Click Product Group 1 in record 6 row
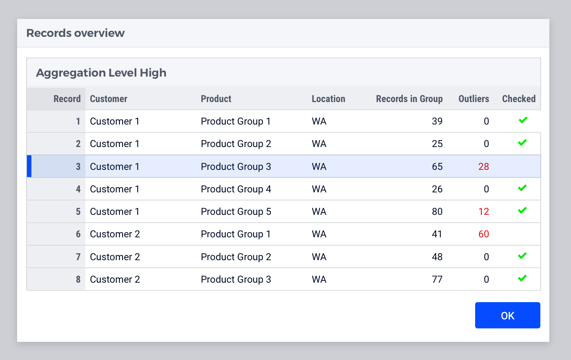The height and width of the screenshot is (360, 571). click(236, 234)
